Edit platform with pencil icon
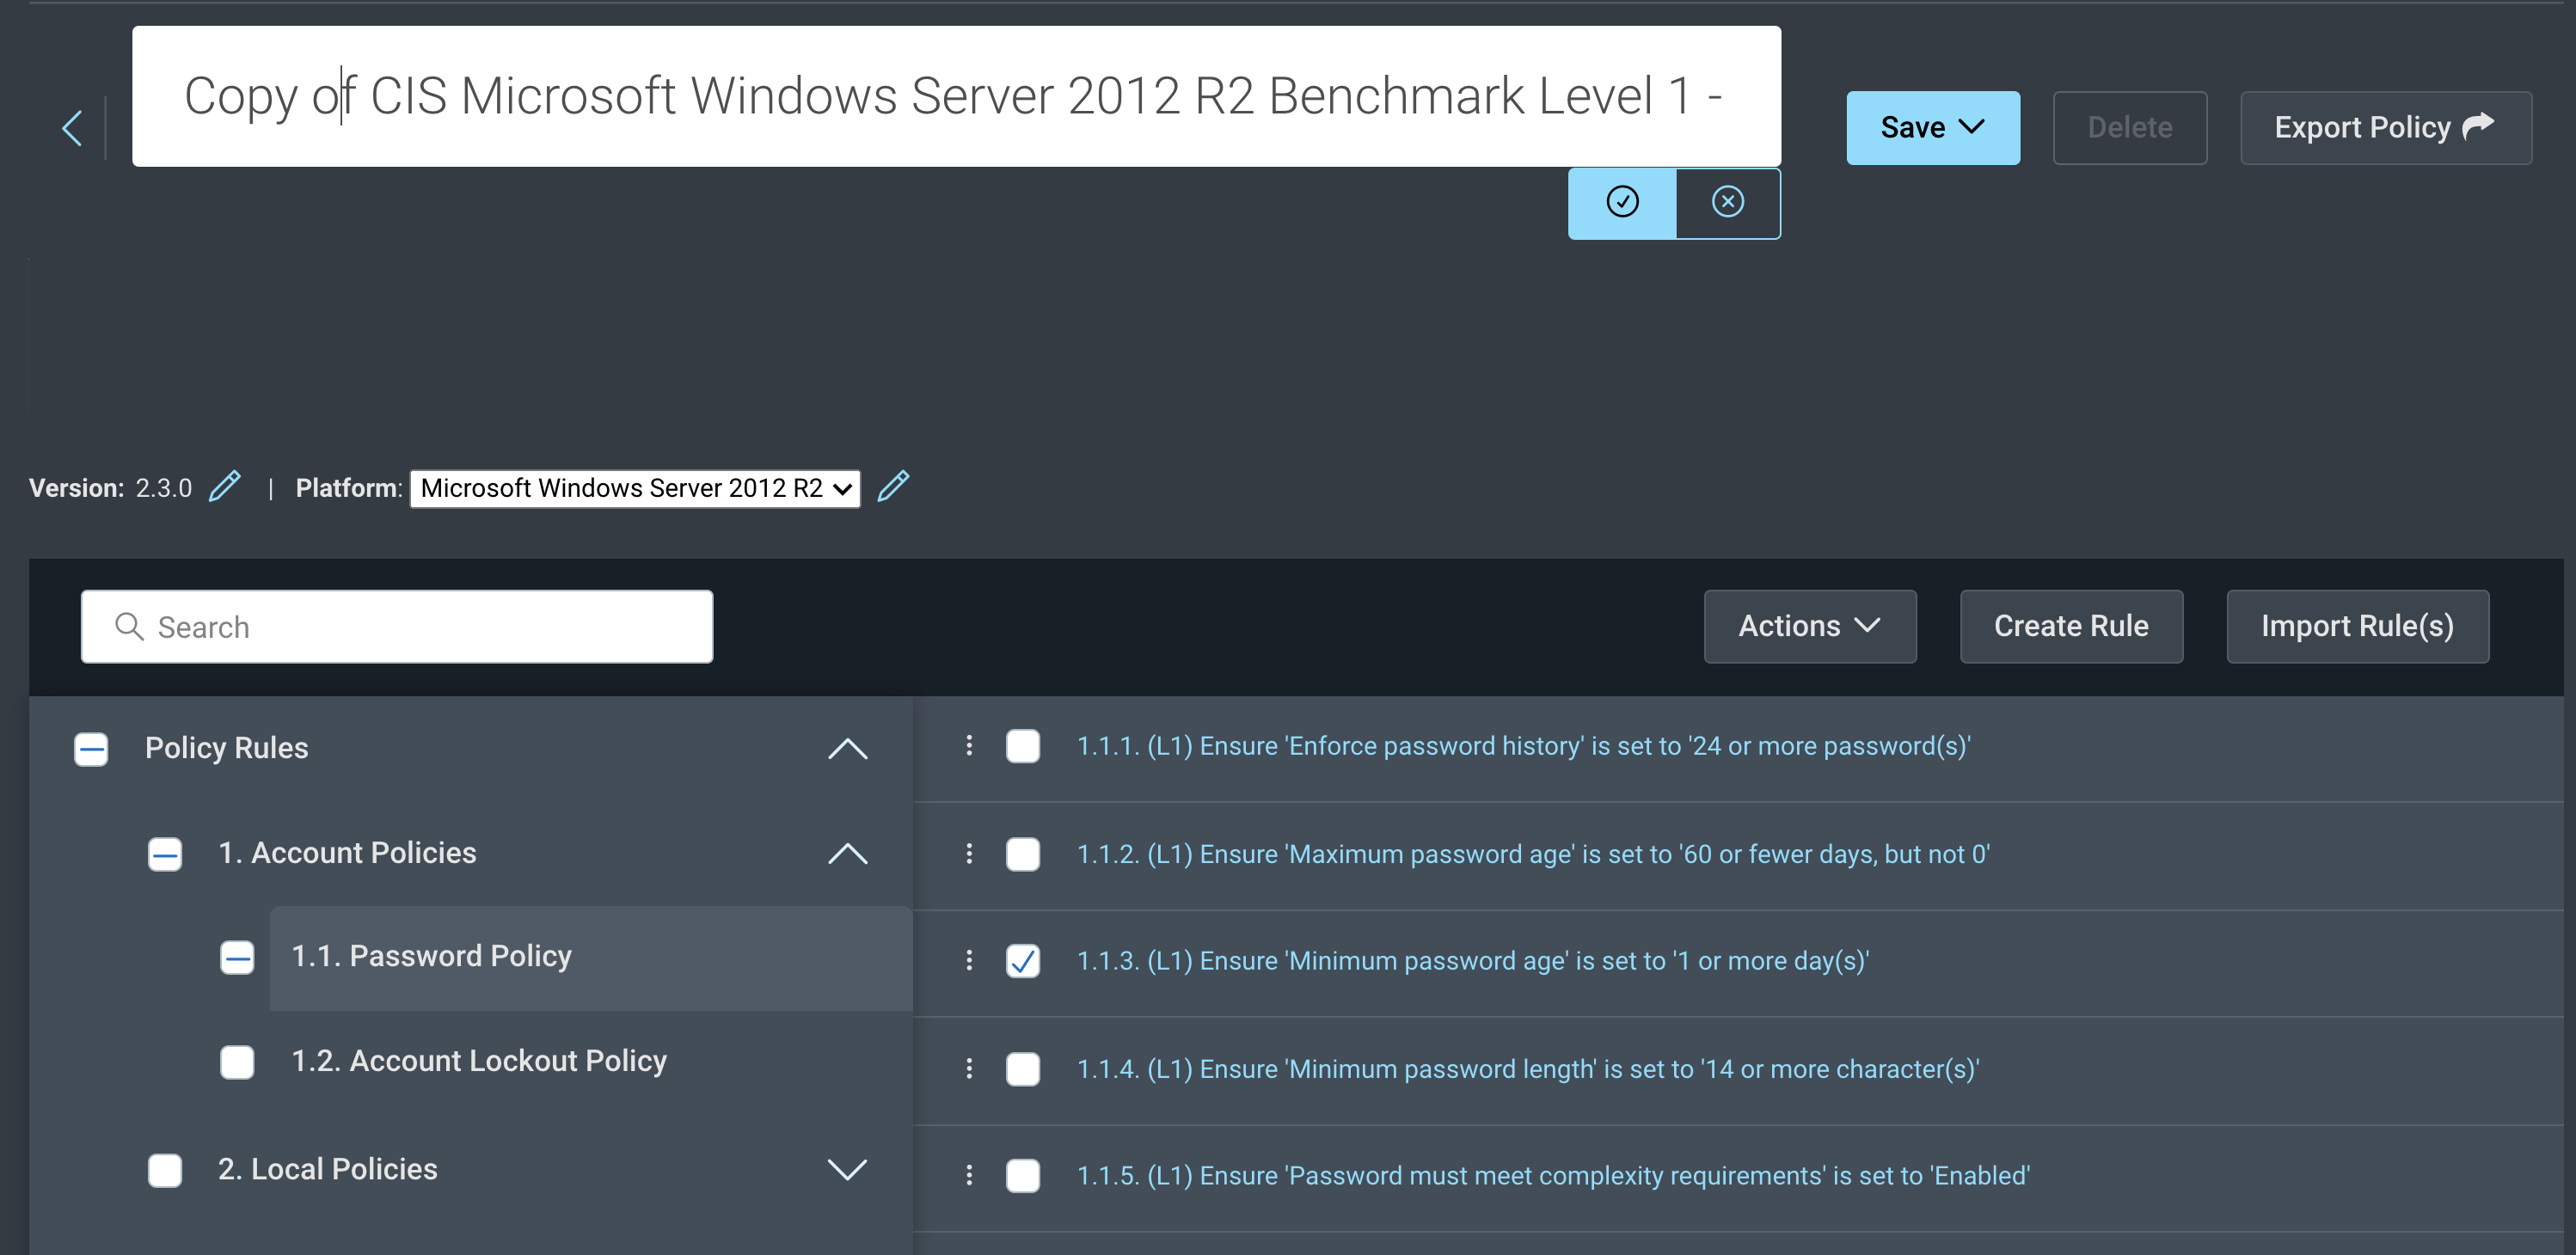Image resolution: width=2576 pixels, height=1255 pixels. [x=893, y=486]
